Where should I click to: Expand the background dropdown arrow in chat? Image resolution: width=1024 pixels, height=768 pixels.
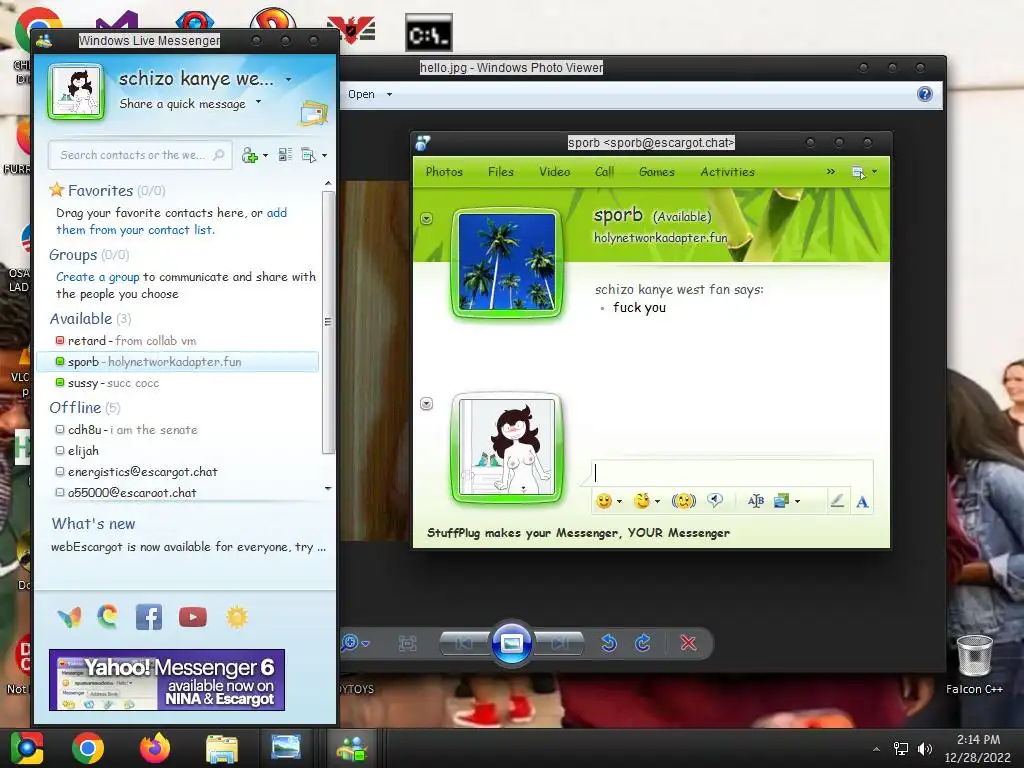(797, 502)
